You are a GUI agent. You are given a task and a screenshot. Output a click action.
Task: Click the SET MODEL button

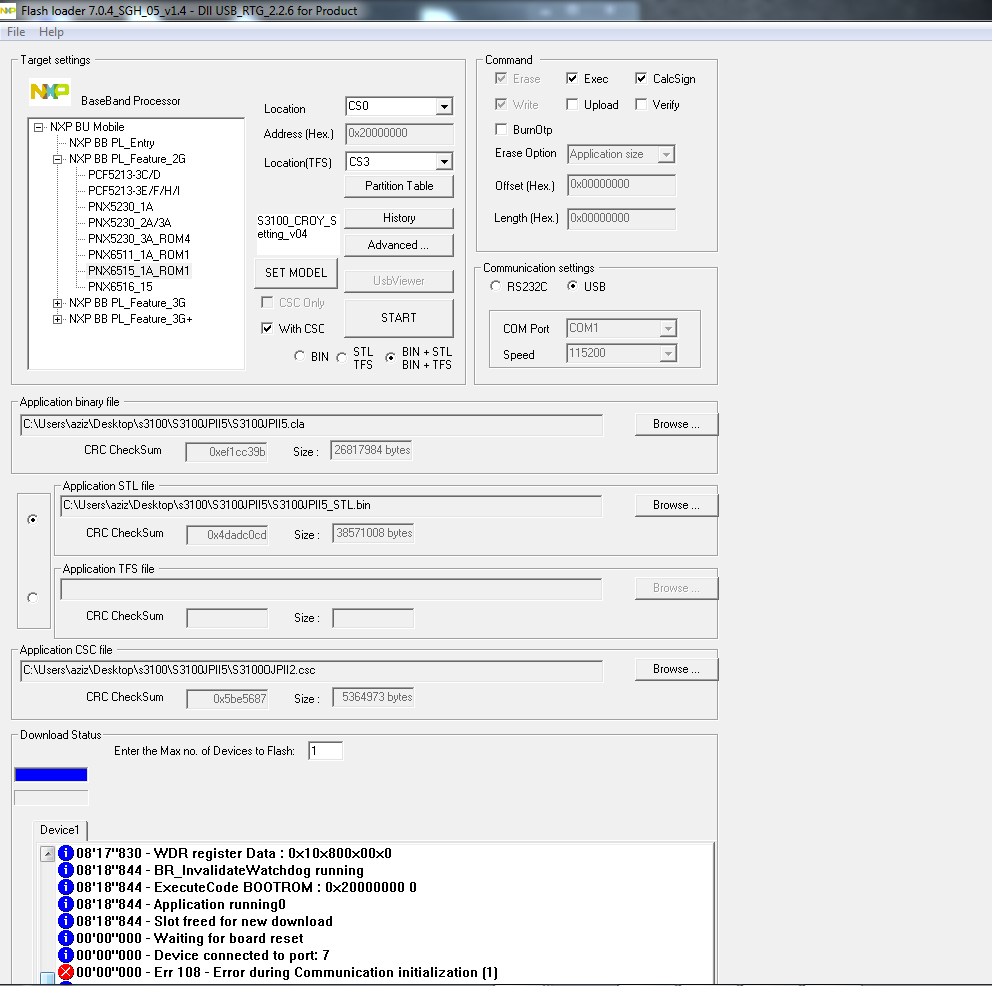pos(296,273)
